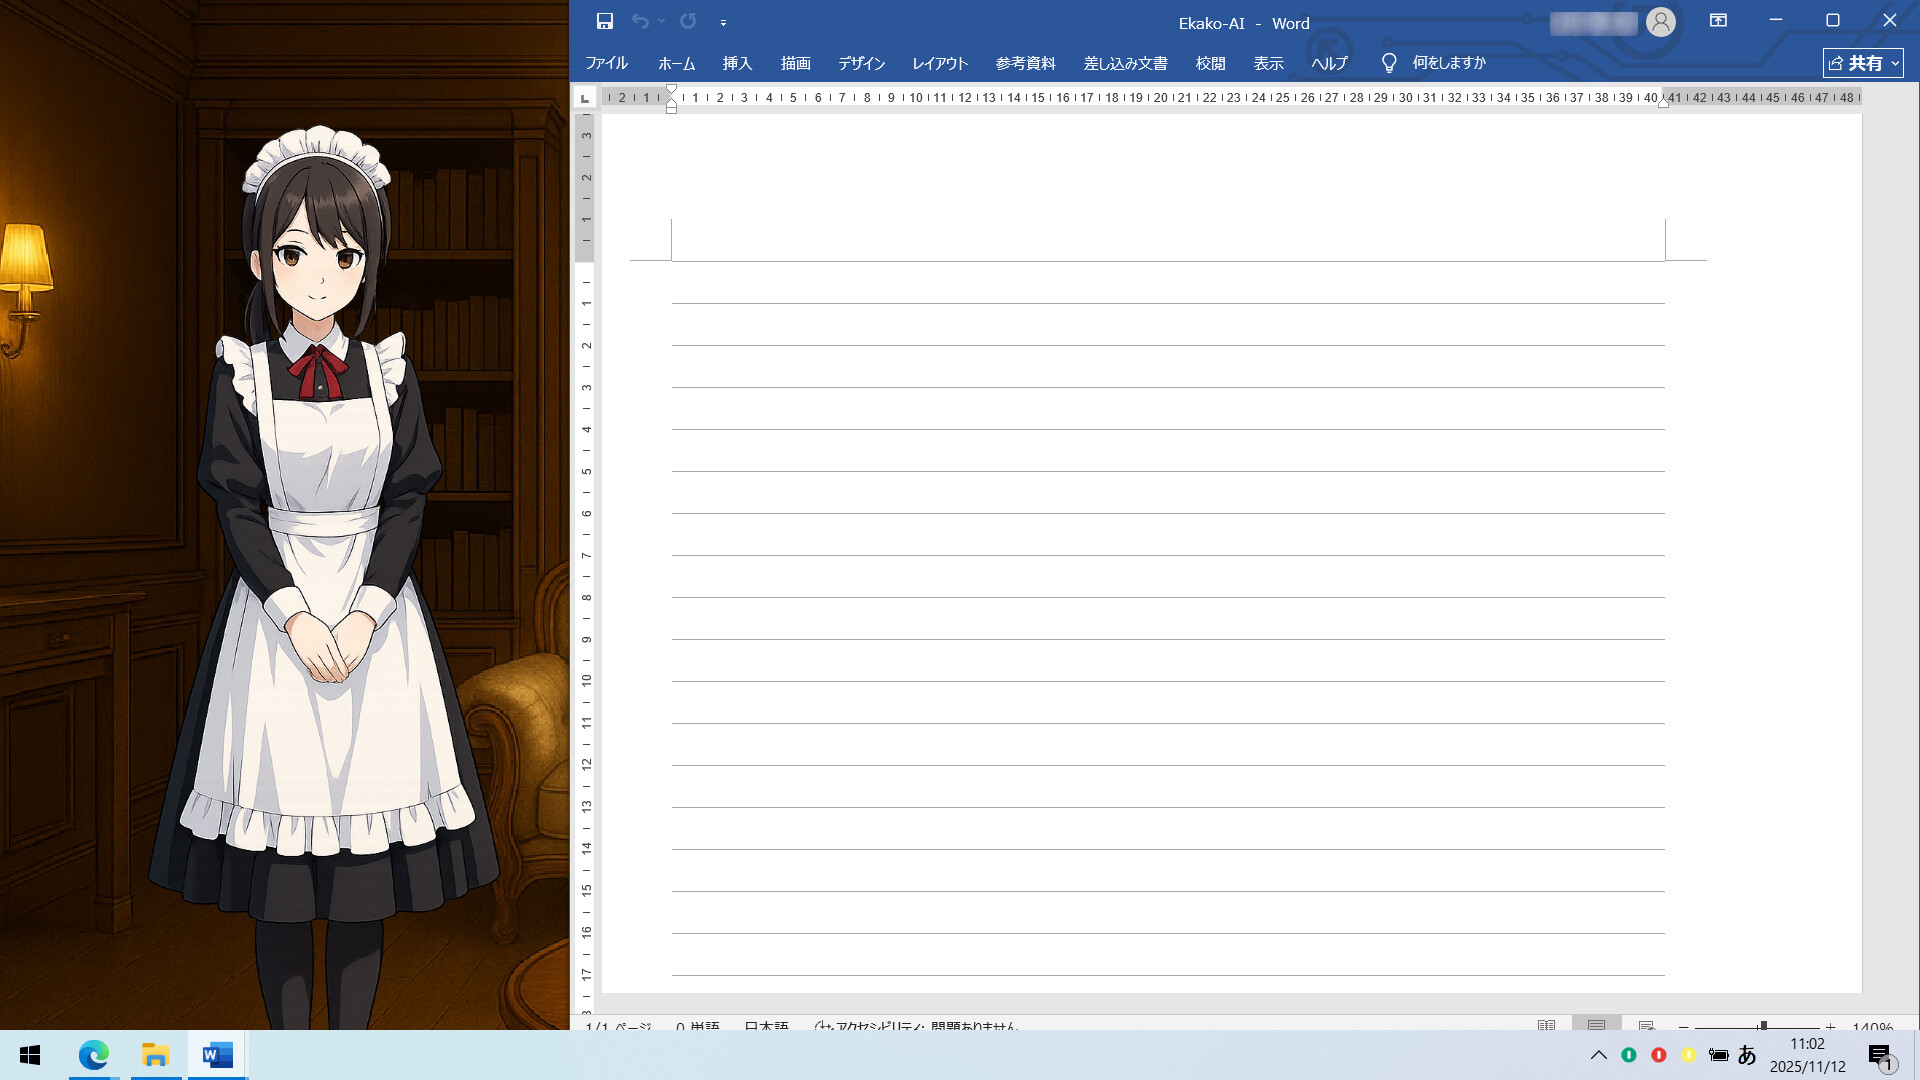
Task: Open the 校閲 ribbon tab
Action: tap(1211, 63)
